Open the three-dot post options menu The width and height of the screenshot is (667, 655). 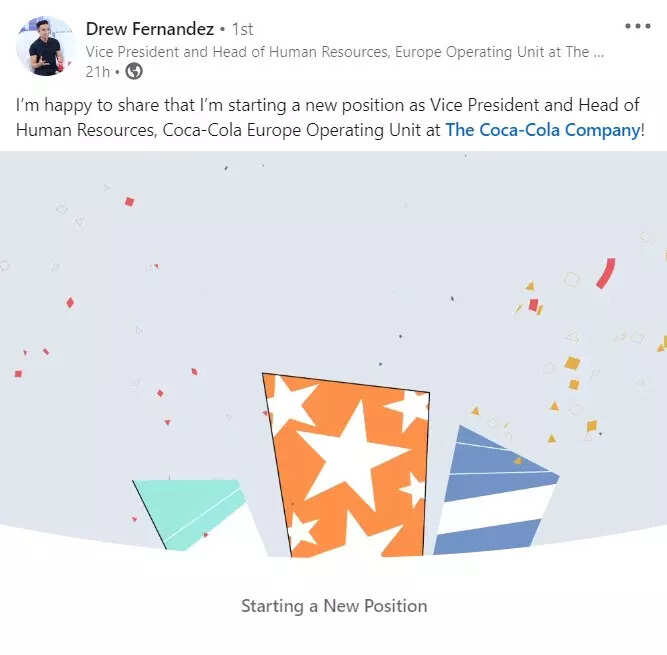637,27
